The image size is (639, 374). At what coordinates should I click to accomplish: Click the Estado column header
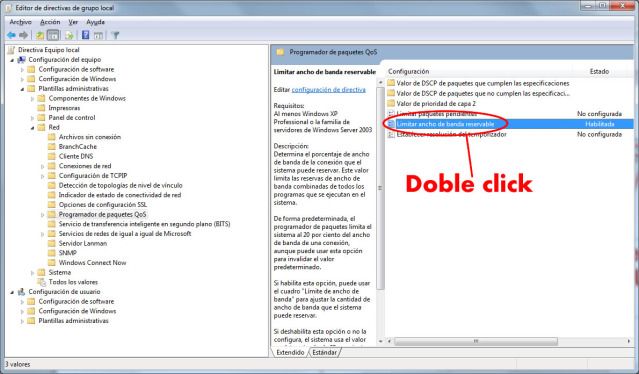click(599, 71)
